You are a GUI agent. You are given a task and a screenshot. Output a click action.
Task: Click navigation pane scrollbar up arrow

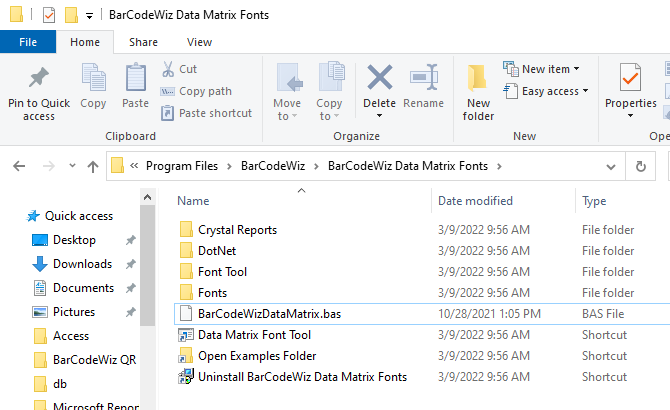(x=147, y=197)
